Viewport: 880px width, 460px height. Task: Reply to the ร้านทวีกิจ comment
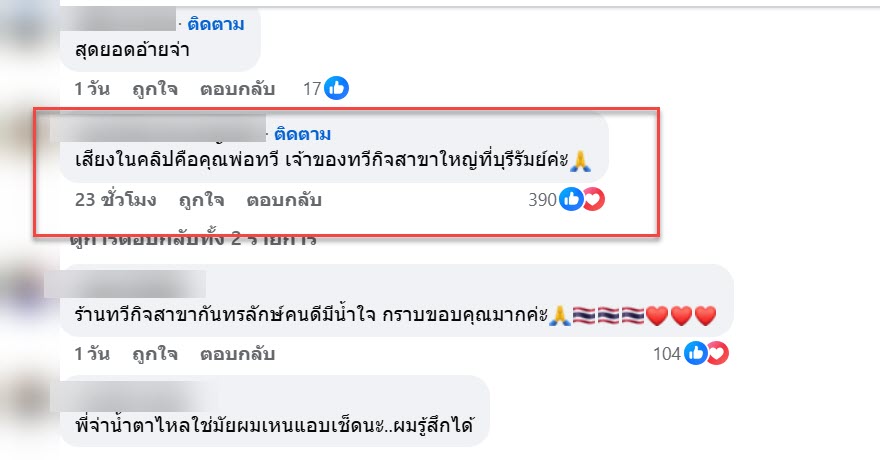(x=237, y=354)
